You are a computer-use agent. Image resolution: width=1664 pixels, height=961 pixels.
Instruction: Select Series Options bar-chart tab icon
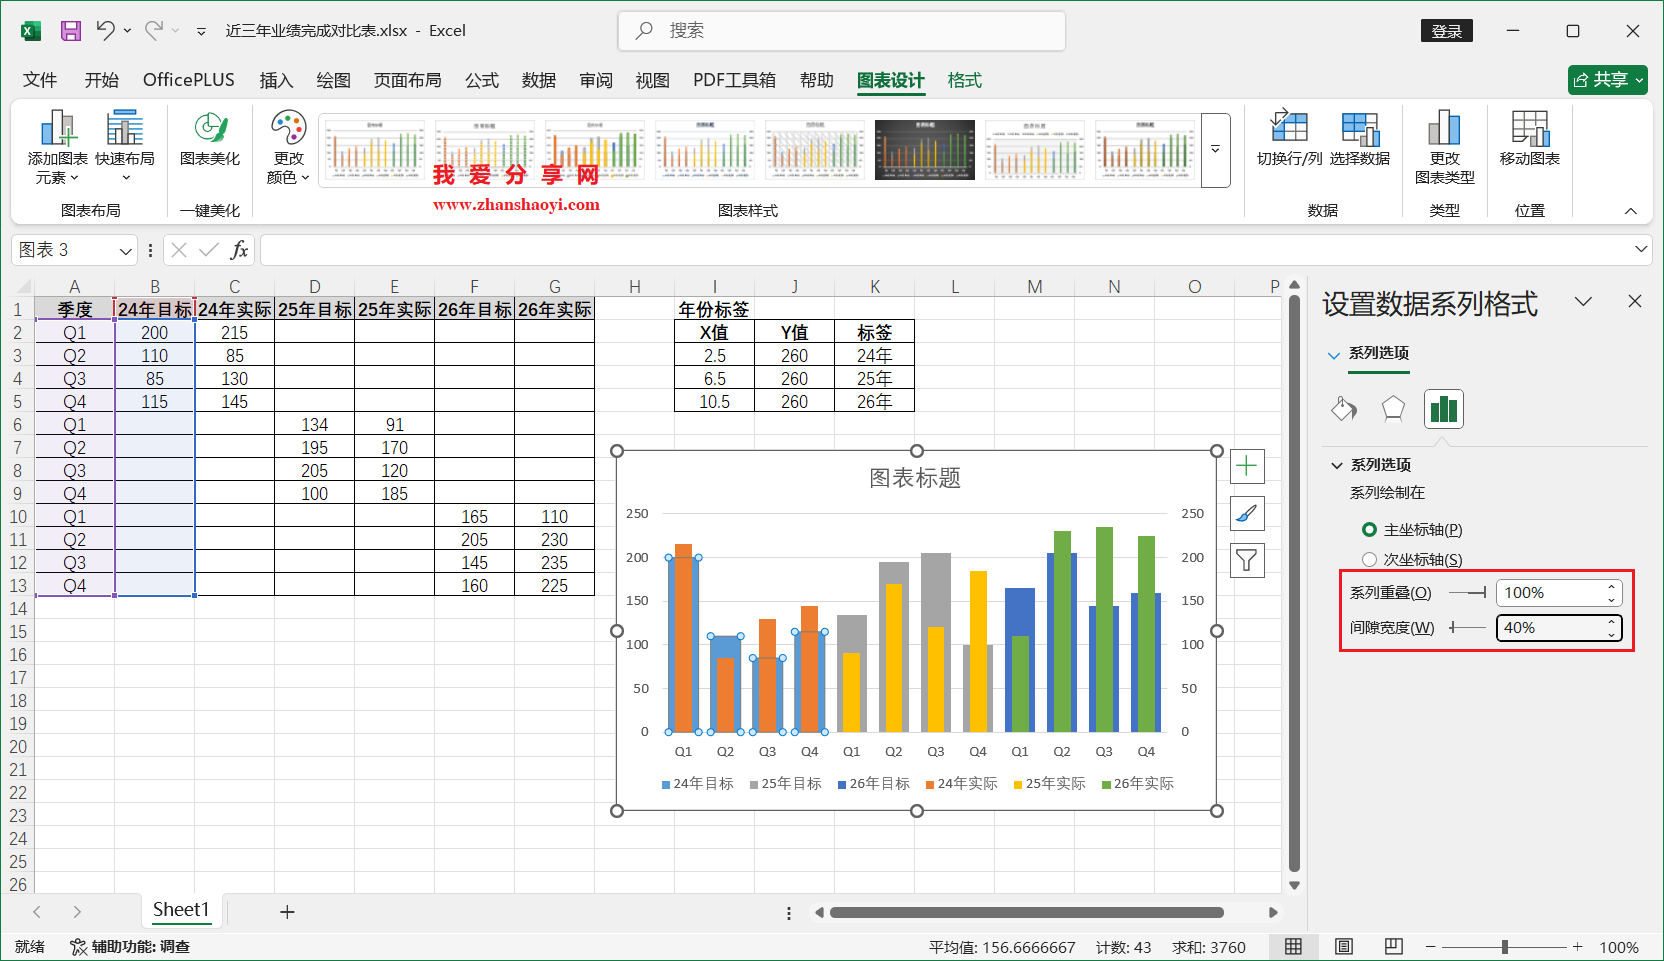tap(1444, 408)
